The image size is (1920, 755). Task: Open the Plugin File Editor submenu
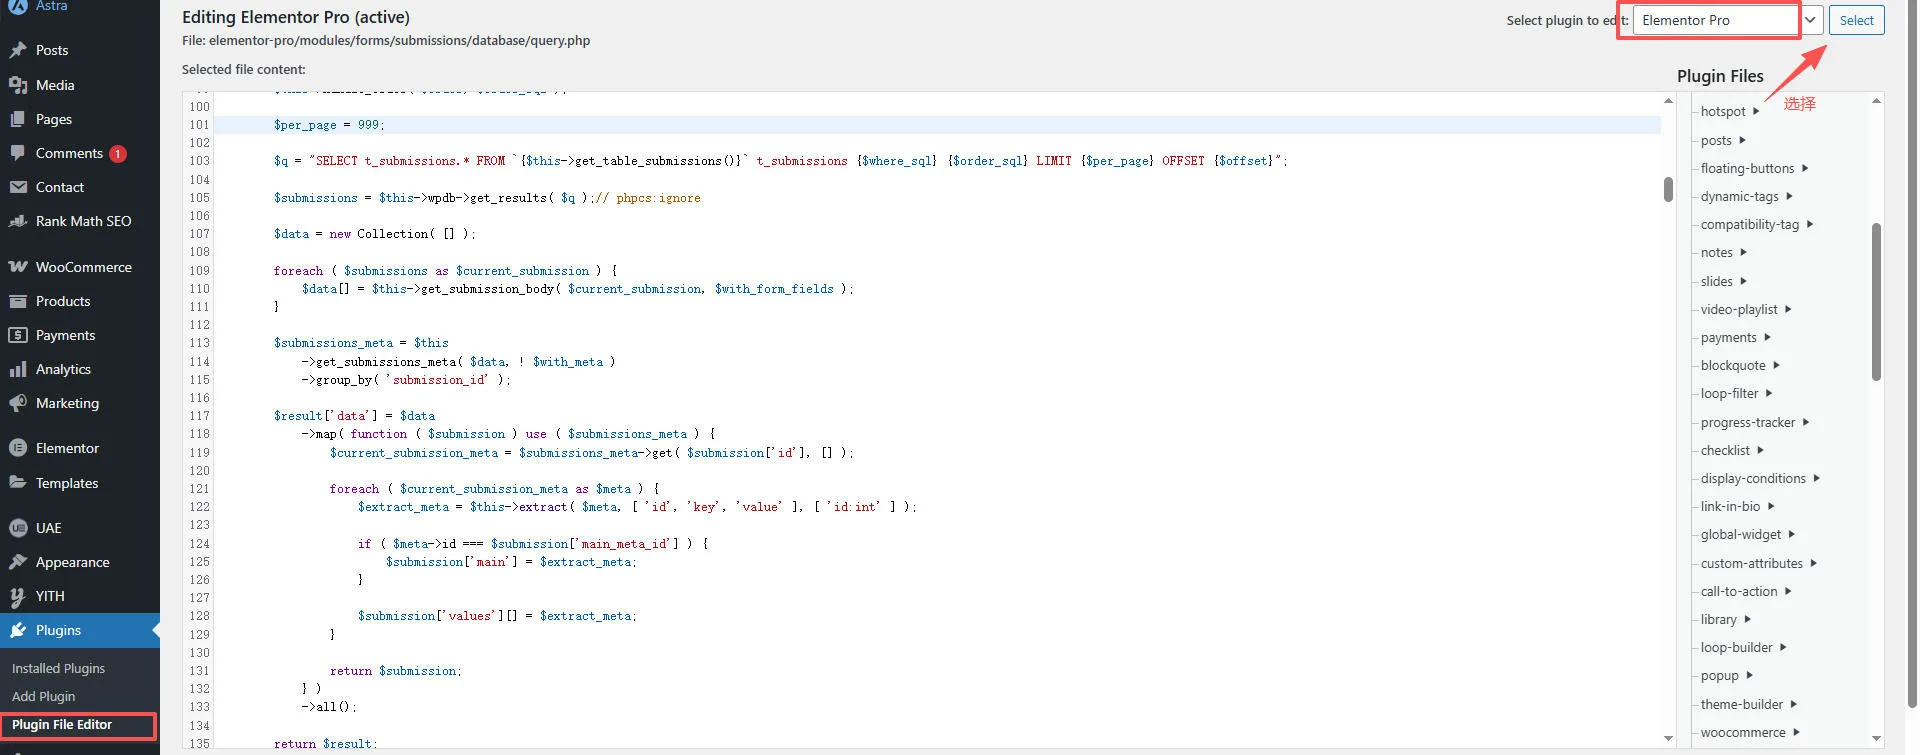pos(62,725)
